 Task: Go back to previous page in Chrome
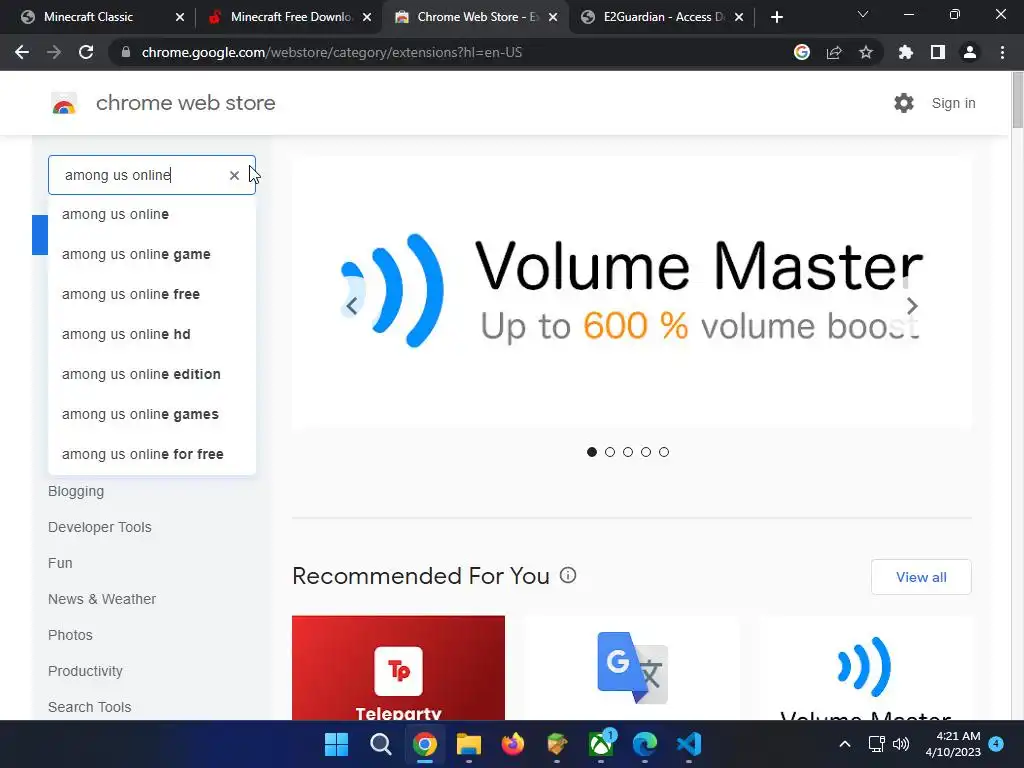tap(22, 52)
